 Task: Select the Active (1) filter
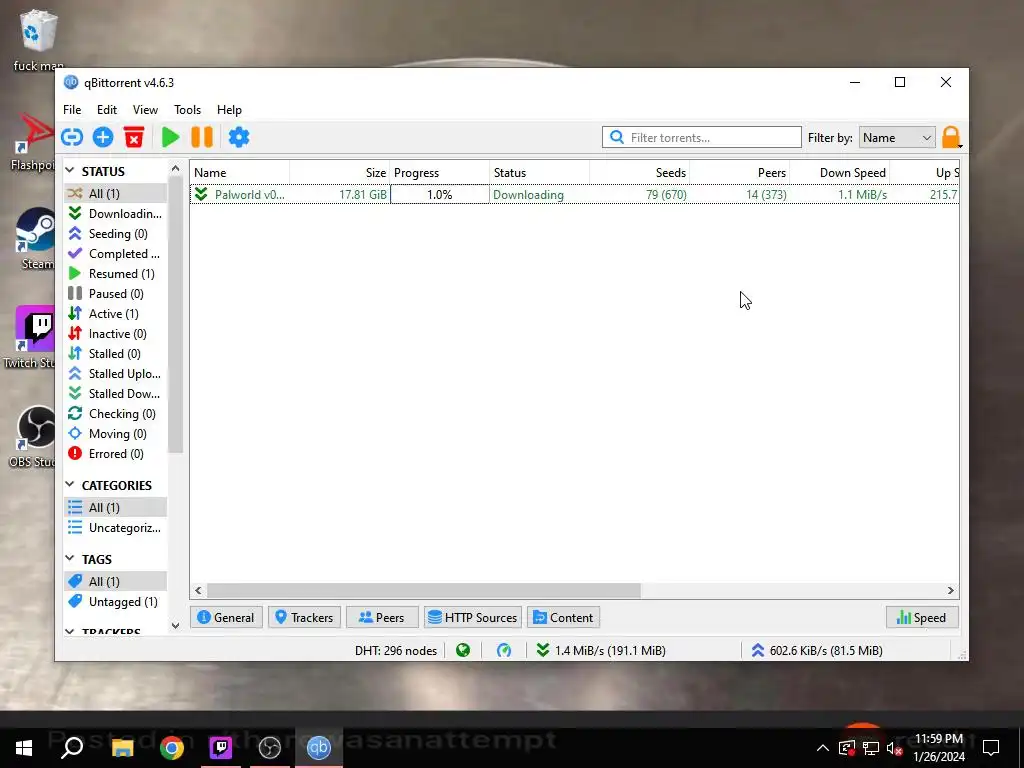click(x=116, y=313)
